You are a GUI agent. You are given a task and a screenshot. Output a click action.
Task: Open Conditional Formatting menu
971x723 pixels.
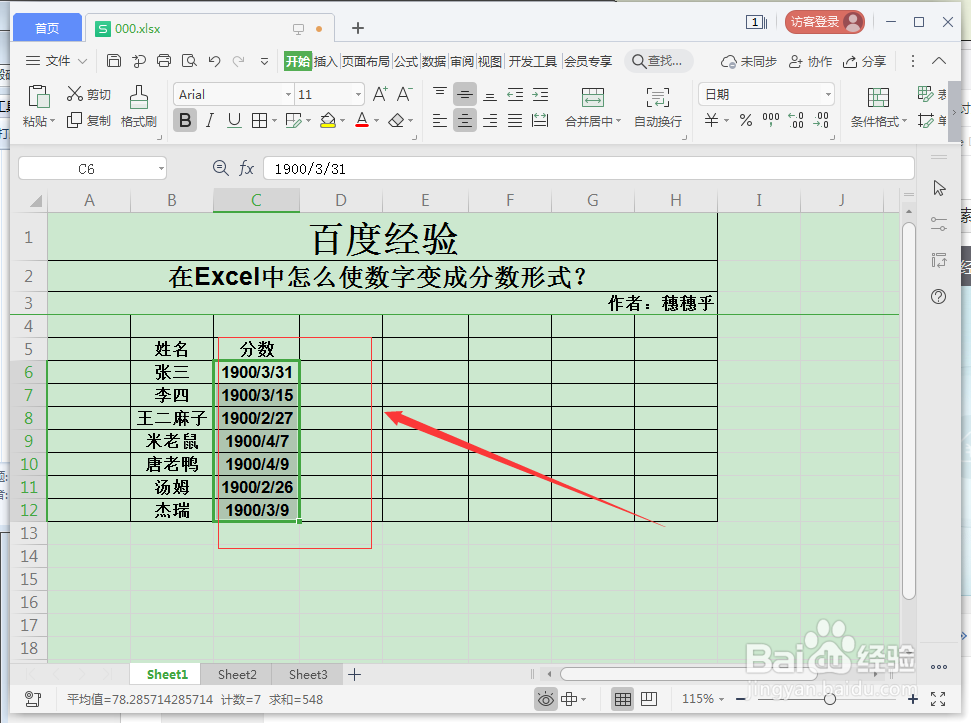point(878,106)
